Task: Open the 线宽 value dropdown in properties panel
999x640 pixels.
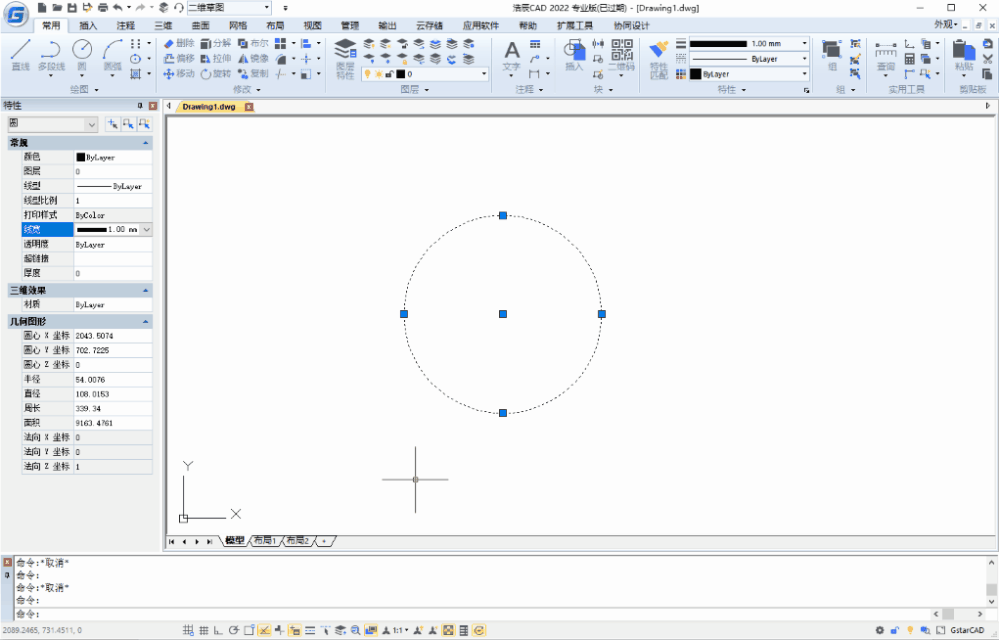Action: [x=147, y=229]
